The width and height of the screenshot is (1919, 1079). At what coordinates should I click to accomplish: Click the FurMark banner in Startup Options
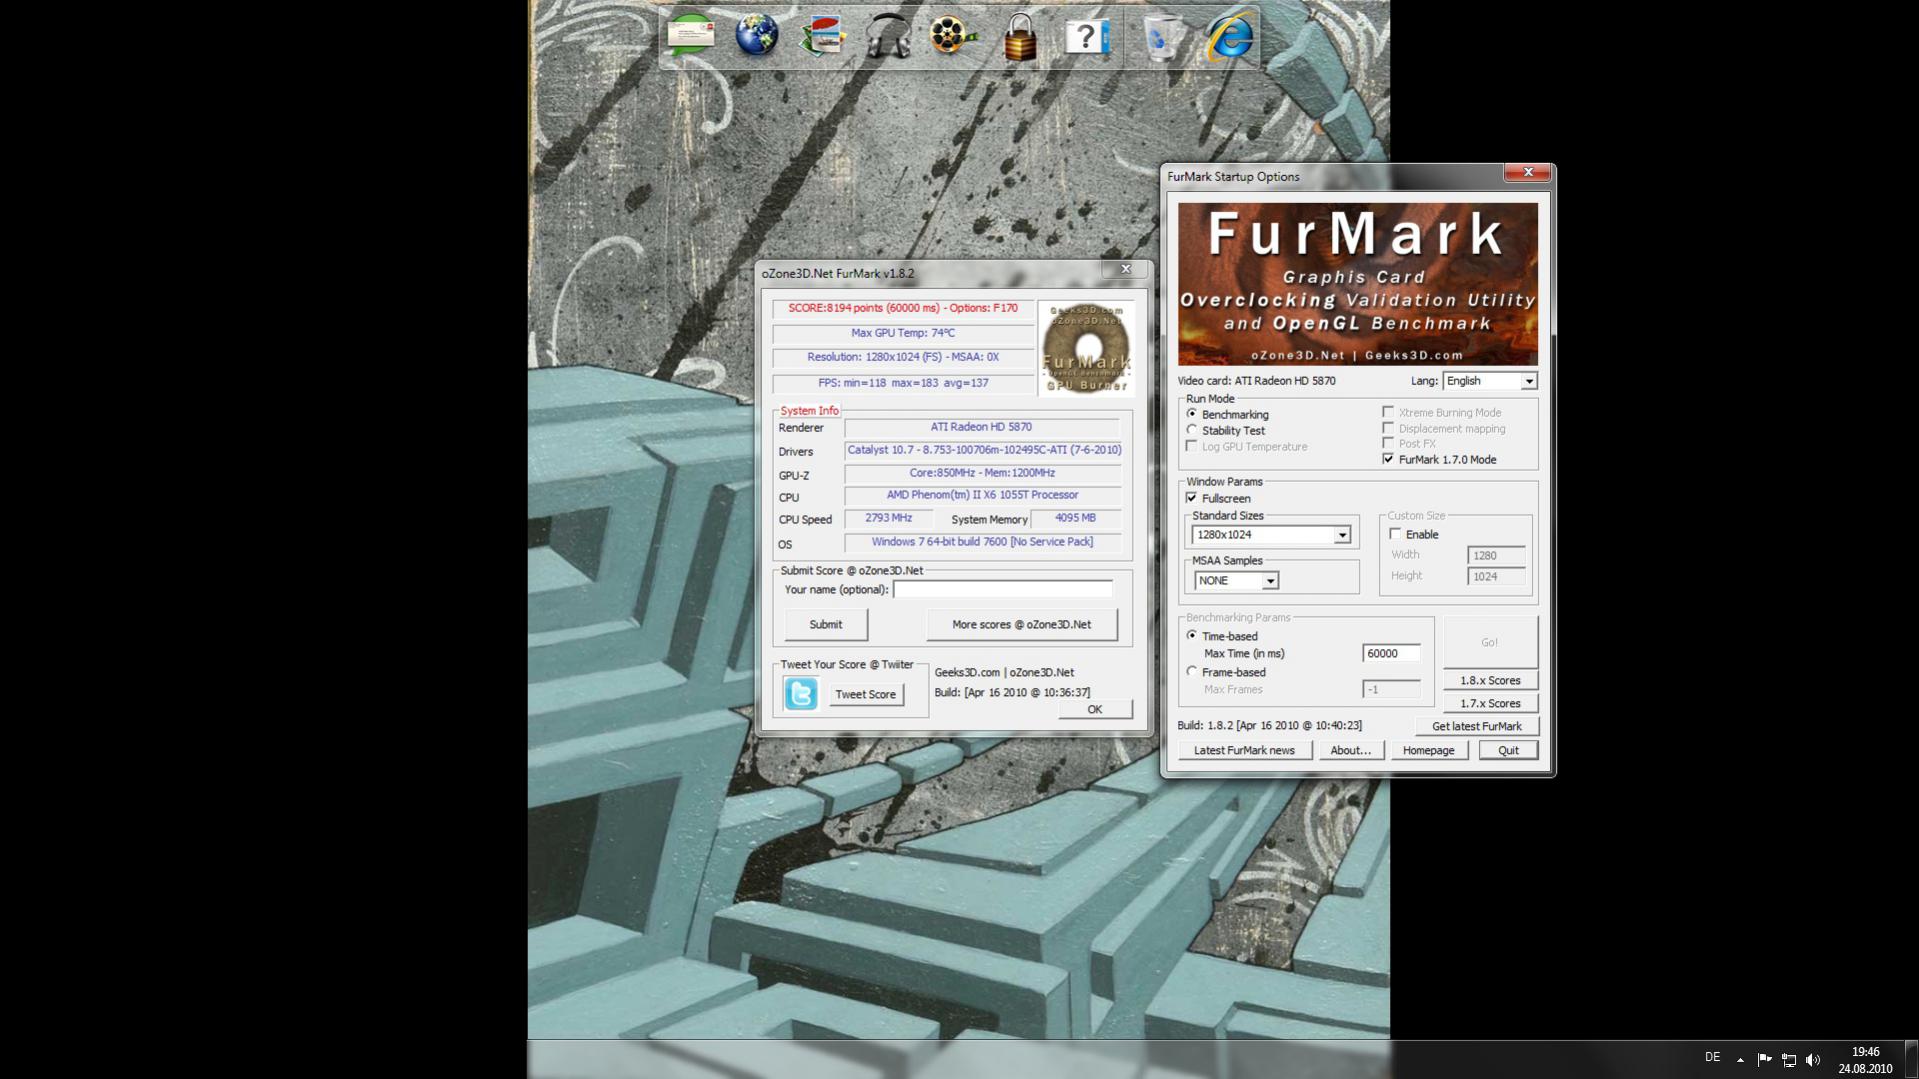click(1357, 284)
